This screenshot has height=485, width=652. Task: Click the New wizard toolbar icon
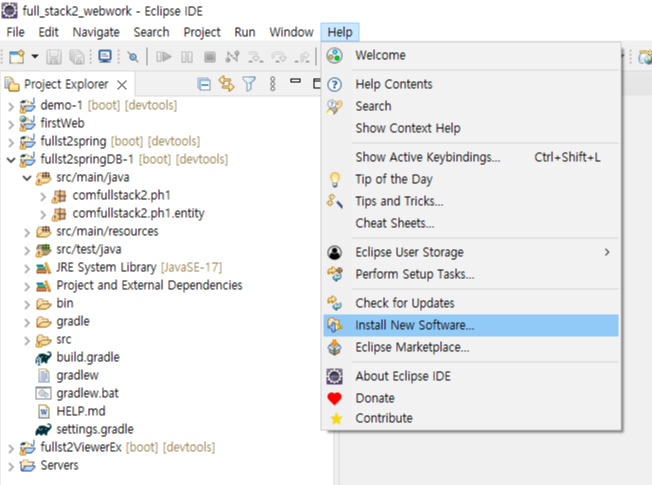coord(17,57)
